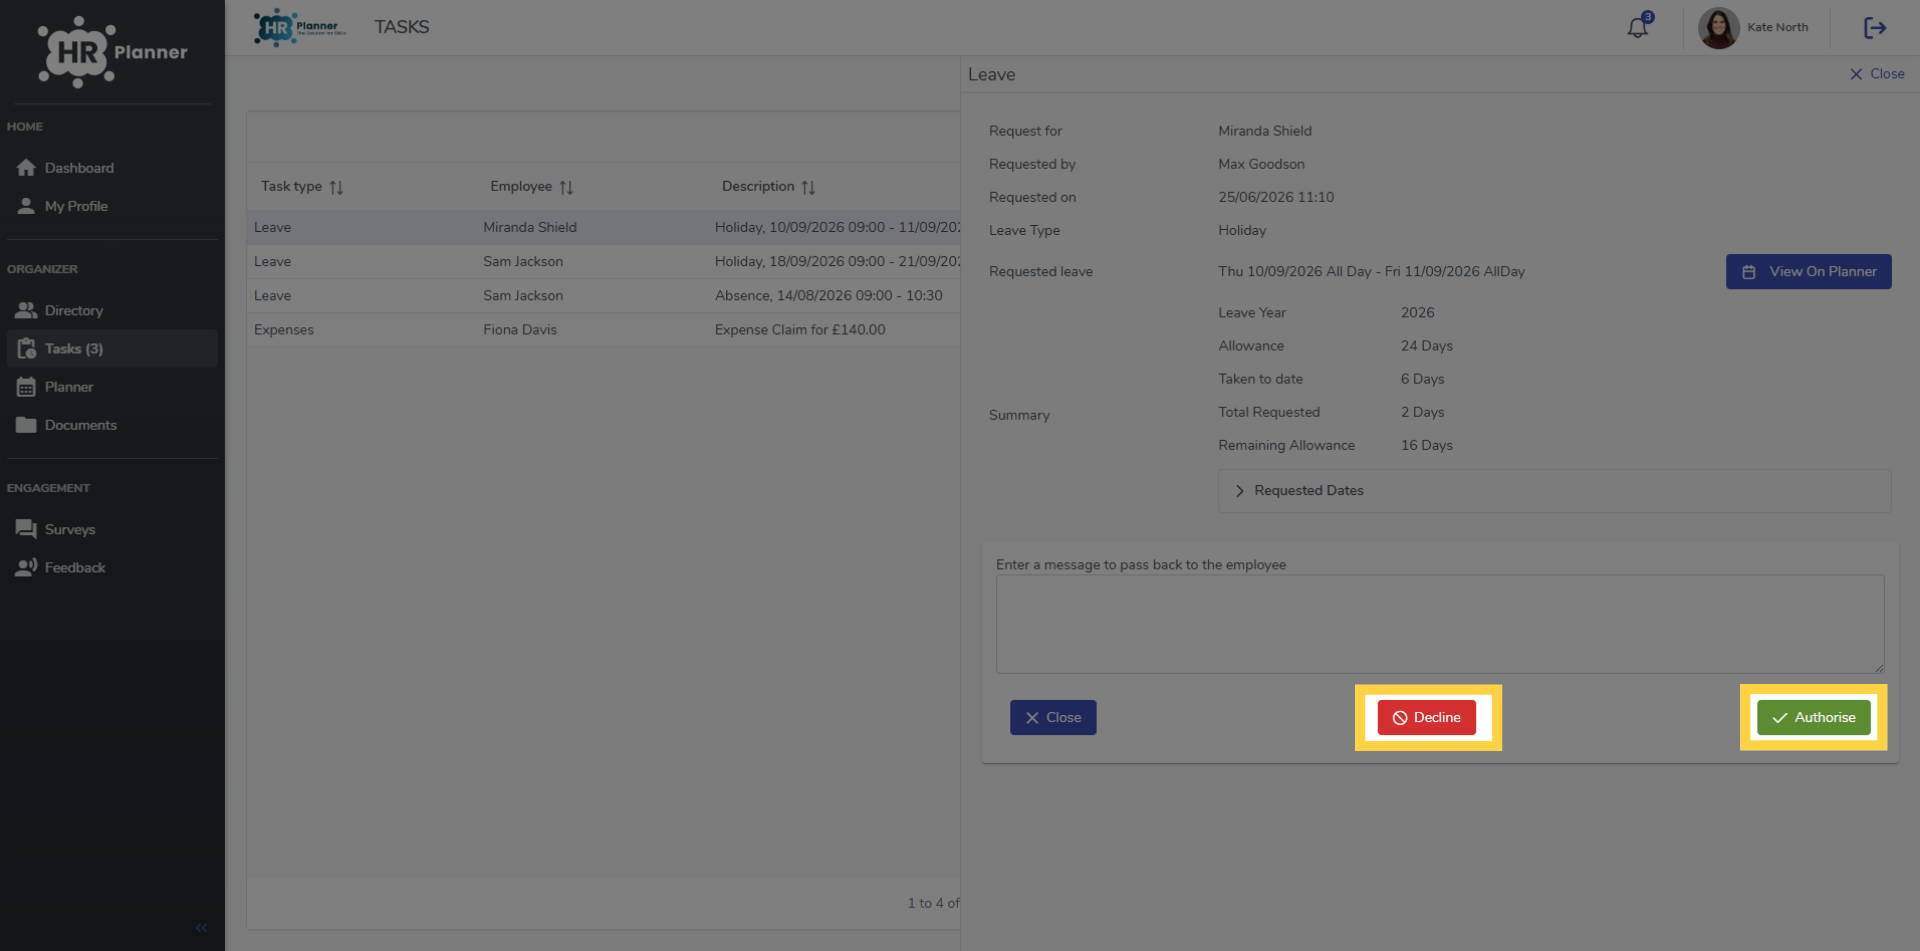Click the Tasks clipboard icon
The width and height of the screenshot is (1920, 951).
tap(26, 349)
